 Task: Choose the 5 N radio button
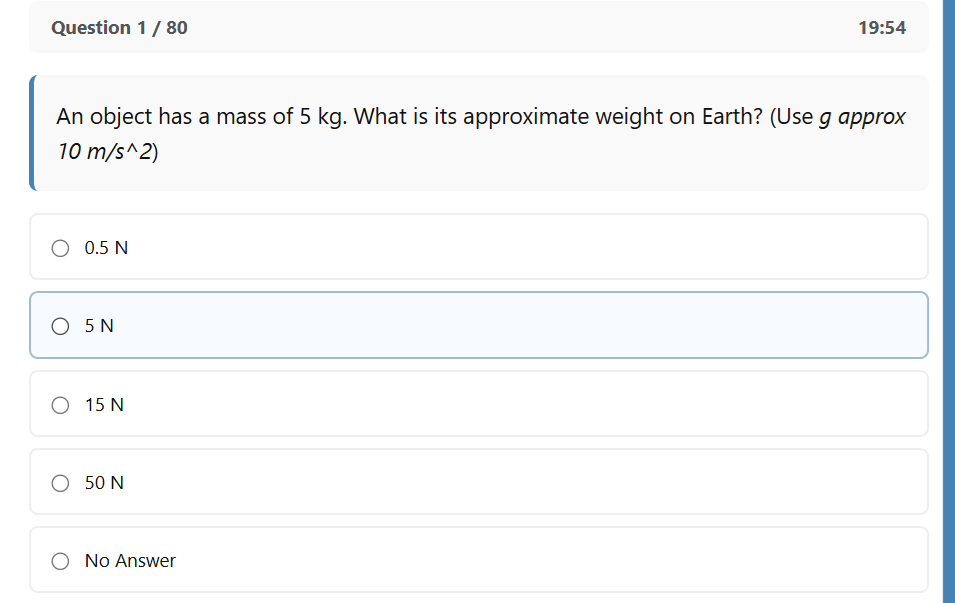[x=61, y=326]
